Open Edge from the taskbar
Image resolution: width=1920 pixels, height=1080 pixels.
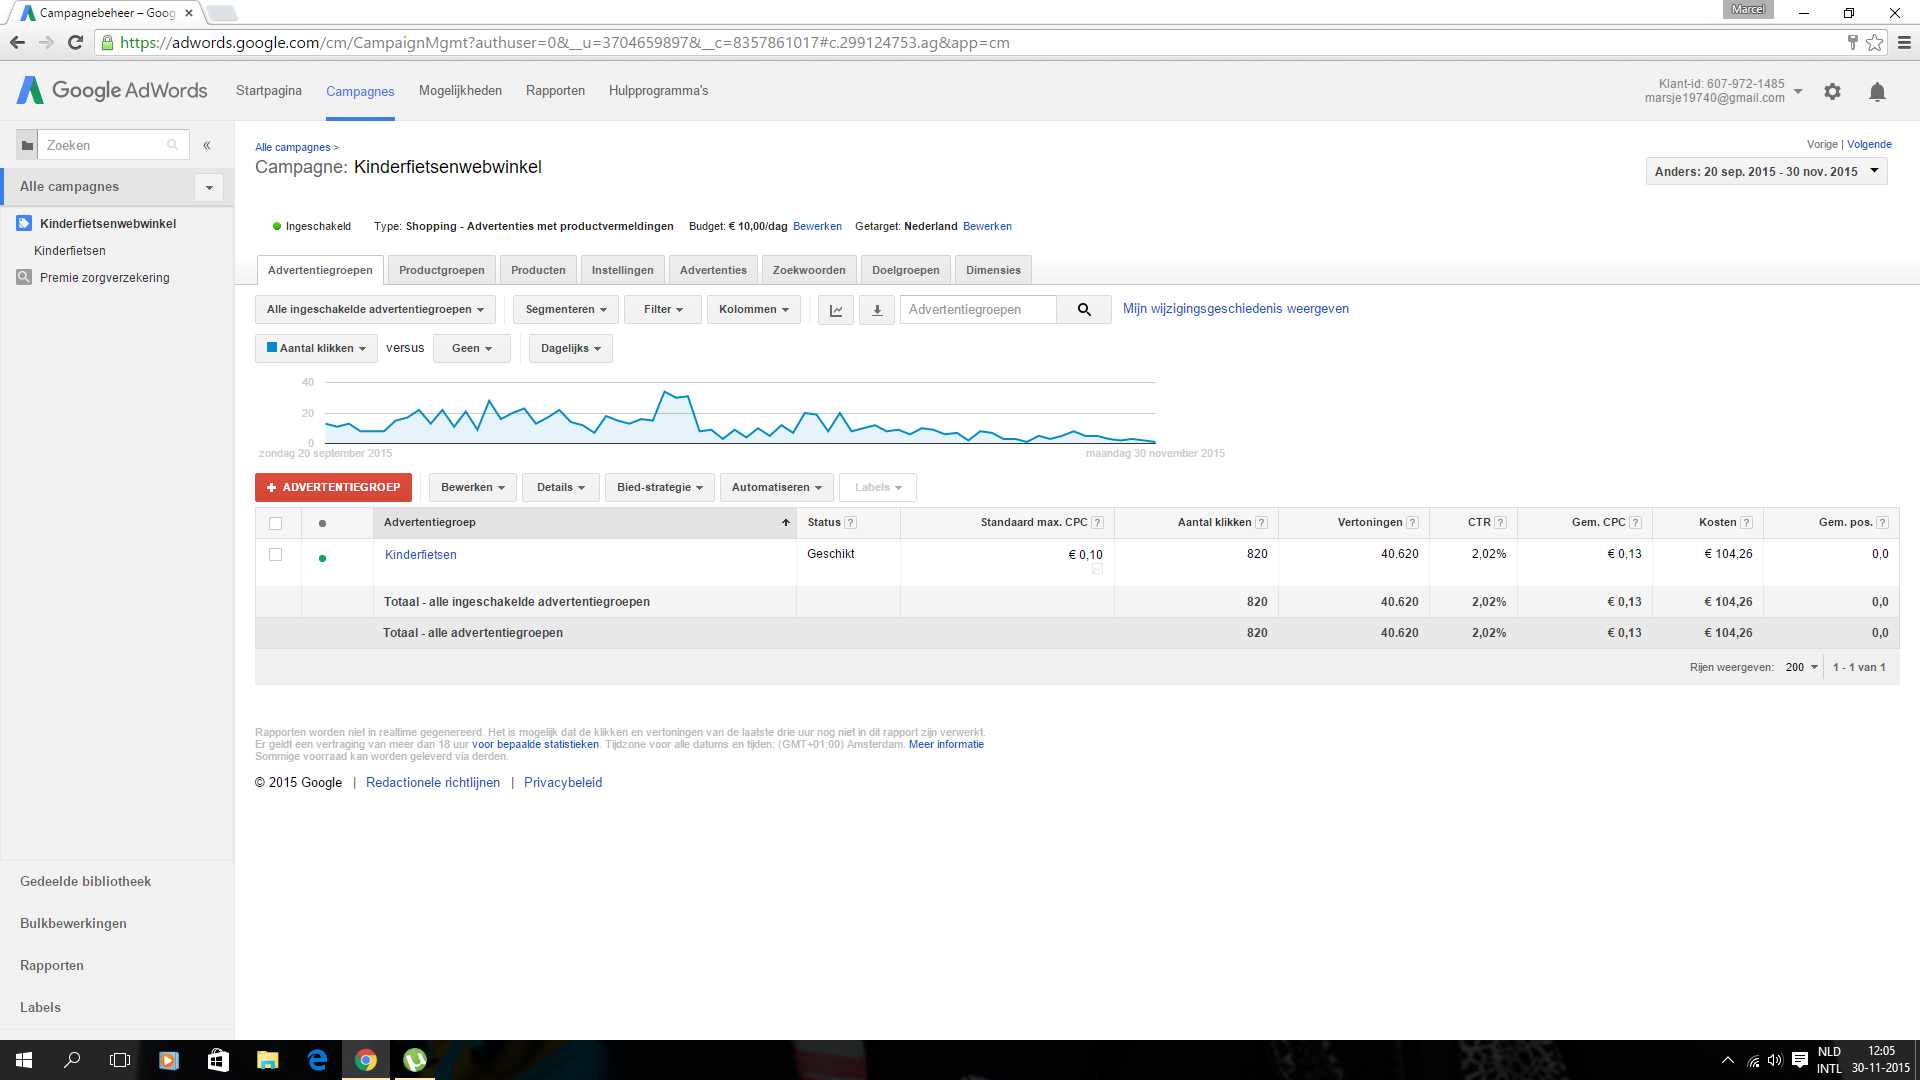click(317, 1060)
